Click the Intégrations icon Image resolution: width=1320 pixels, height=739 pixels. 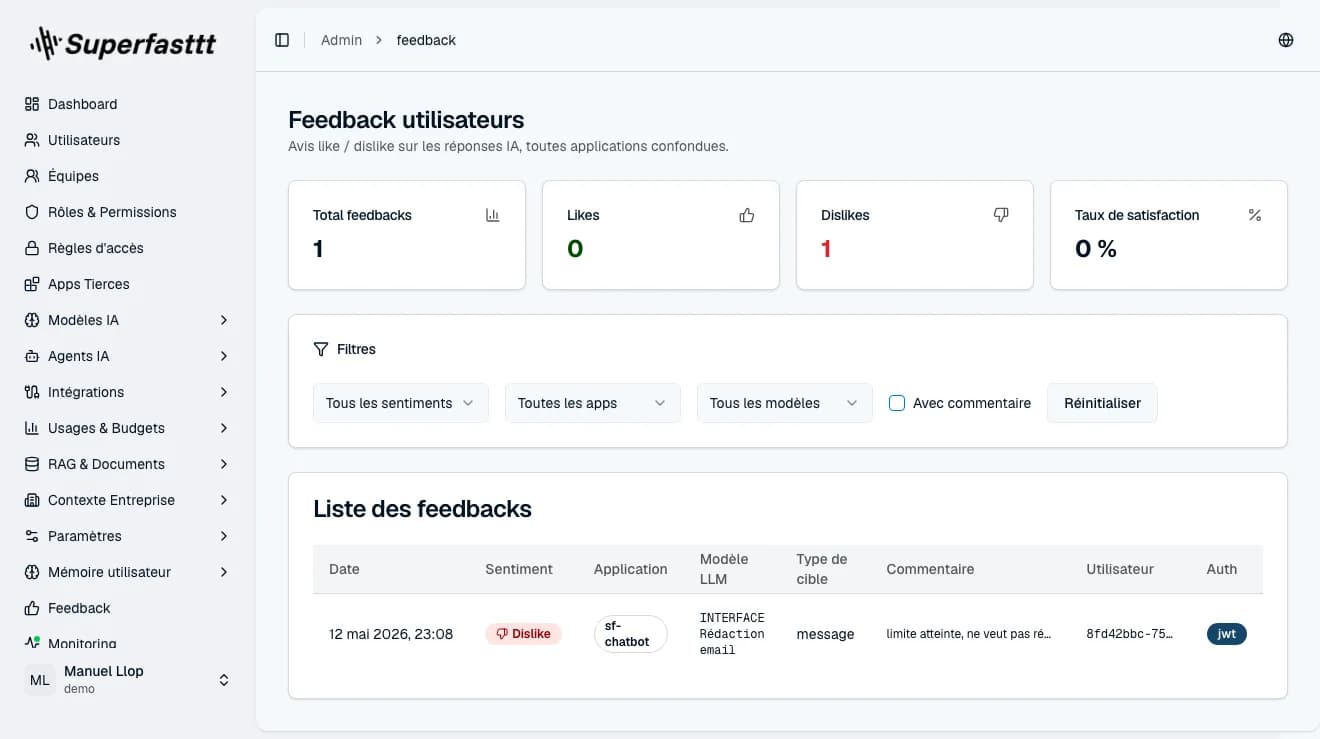click(32, 392)
